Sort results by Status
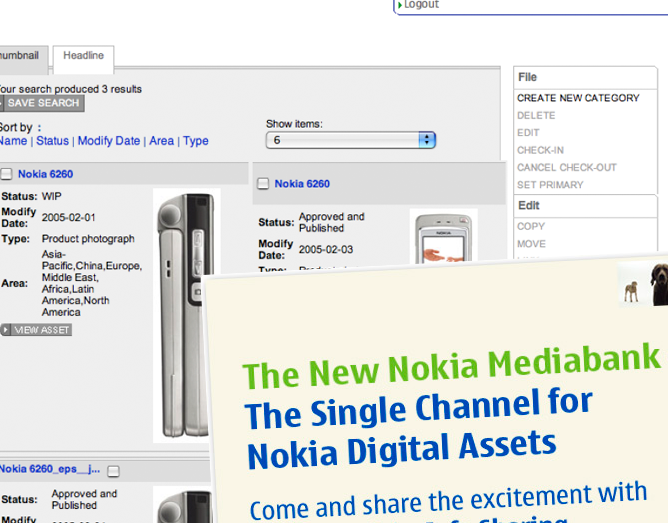 pyautogui.click(x=52, y=141)
